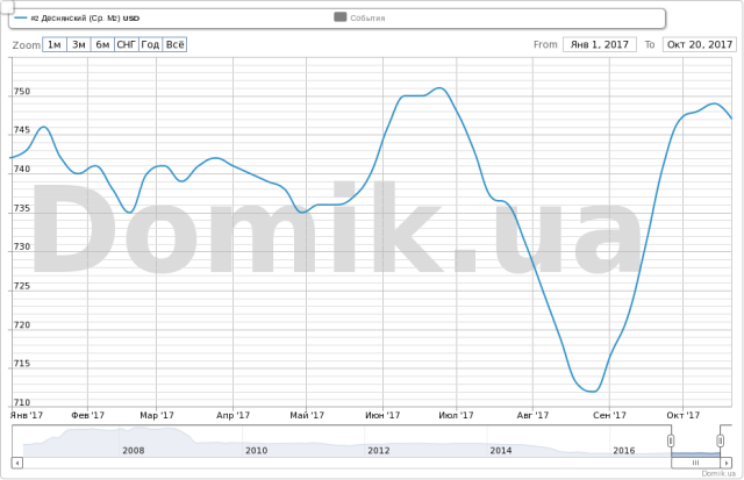
Task: Click 2010 in the navigator timeline
Action: pos(256,450)
